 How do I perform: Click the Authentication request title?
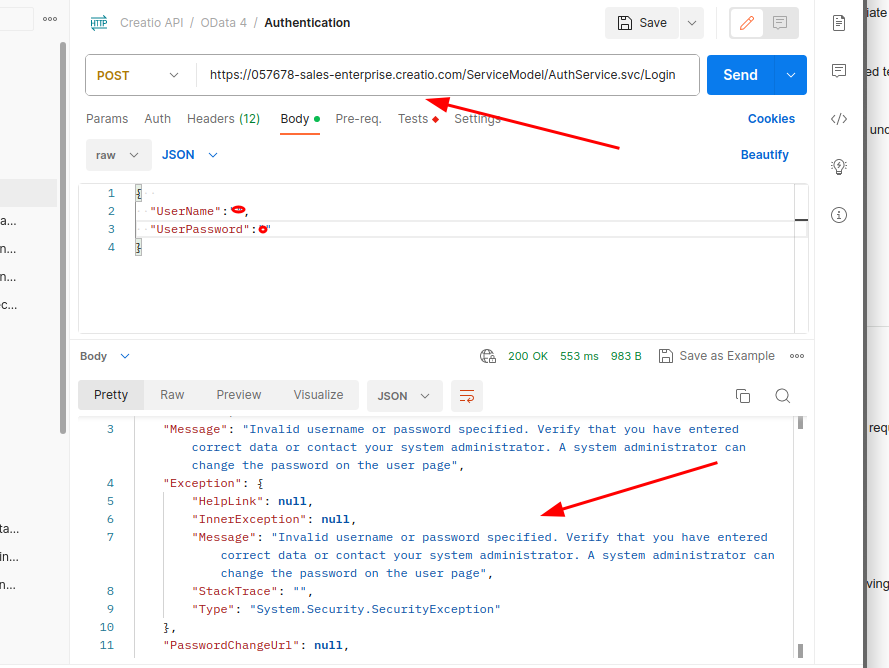click(x=307, y=23)
